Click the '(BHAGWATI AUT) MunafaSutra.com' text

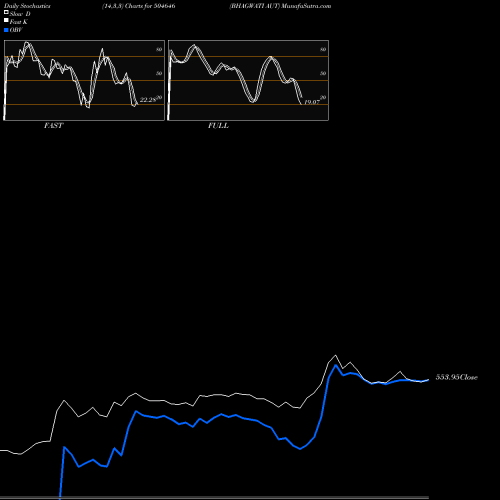280,6
